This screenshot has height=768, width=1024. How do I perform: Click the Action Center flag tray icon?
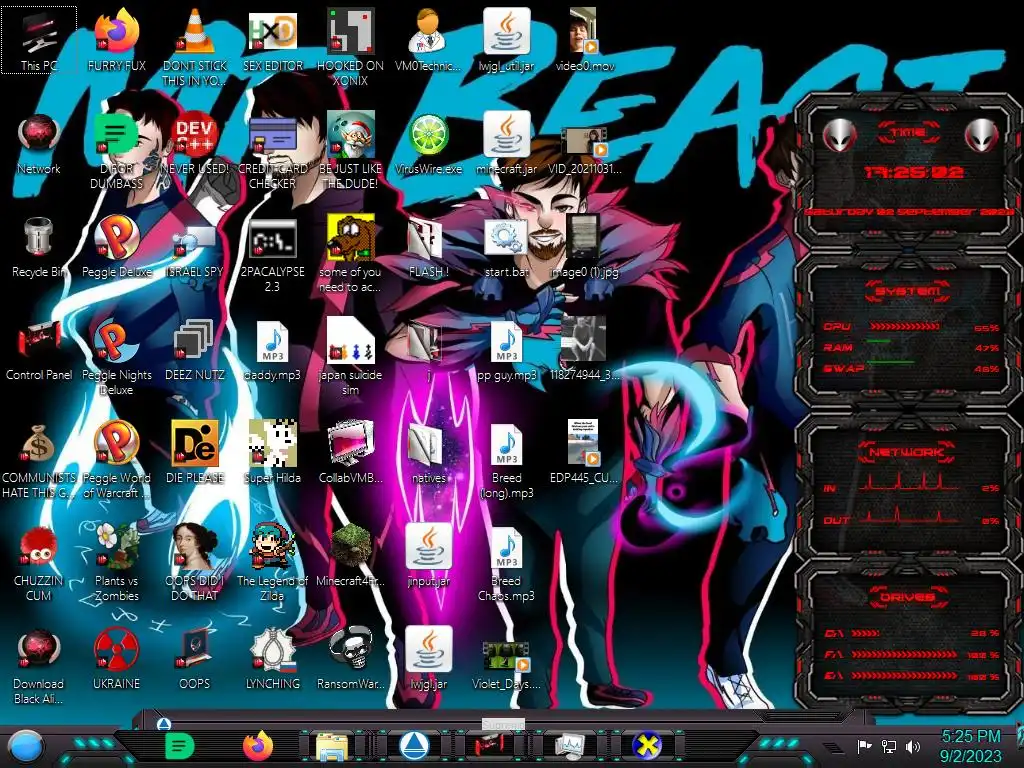coord(865,746)
